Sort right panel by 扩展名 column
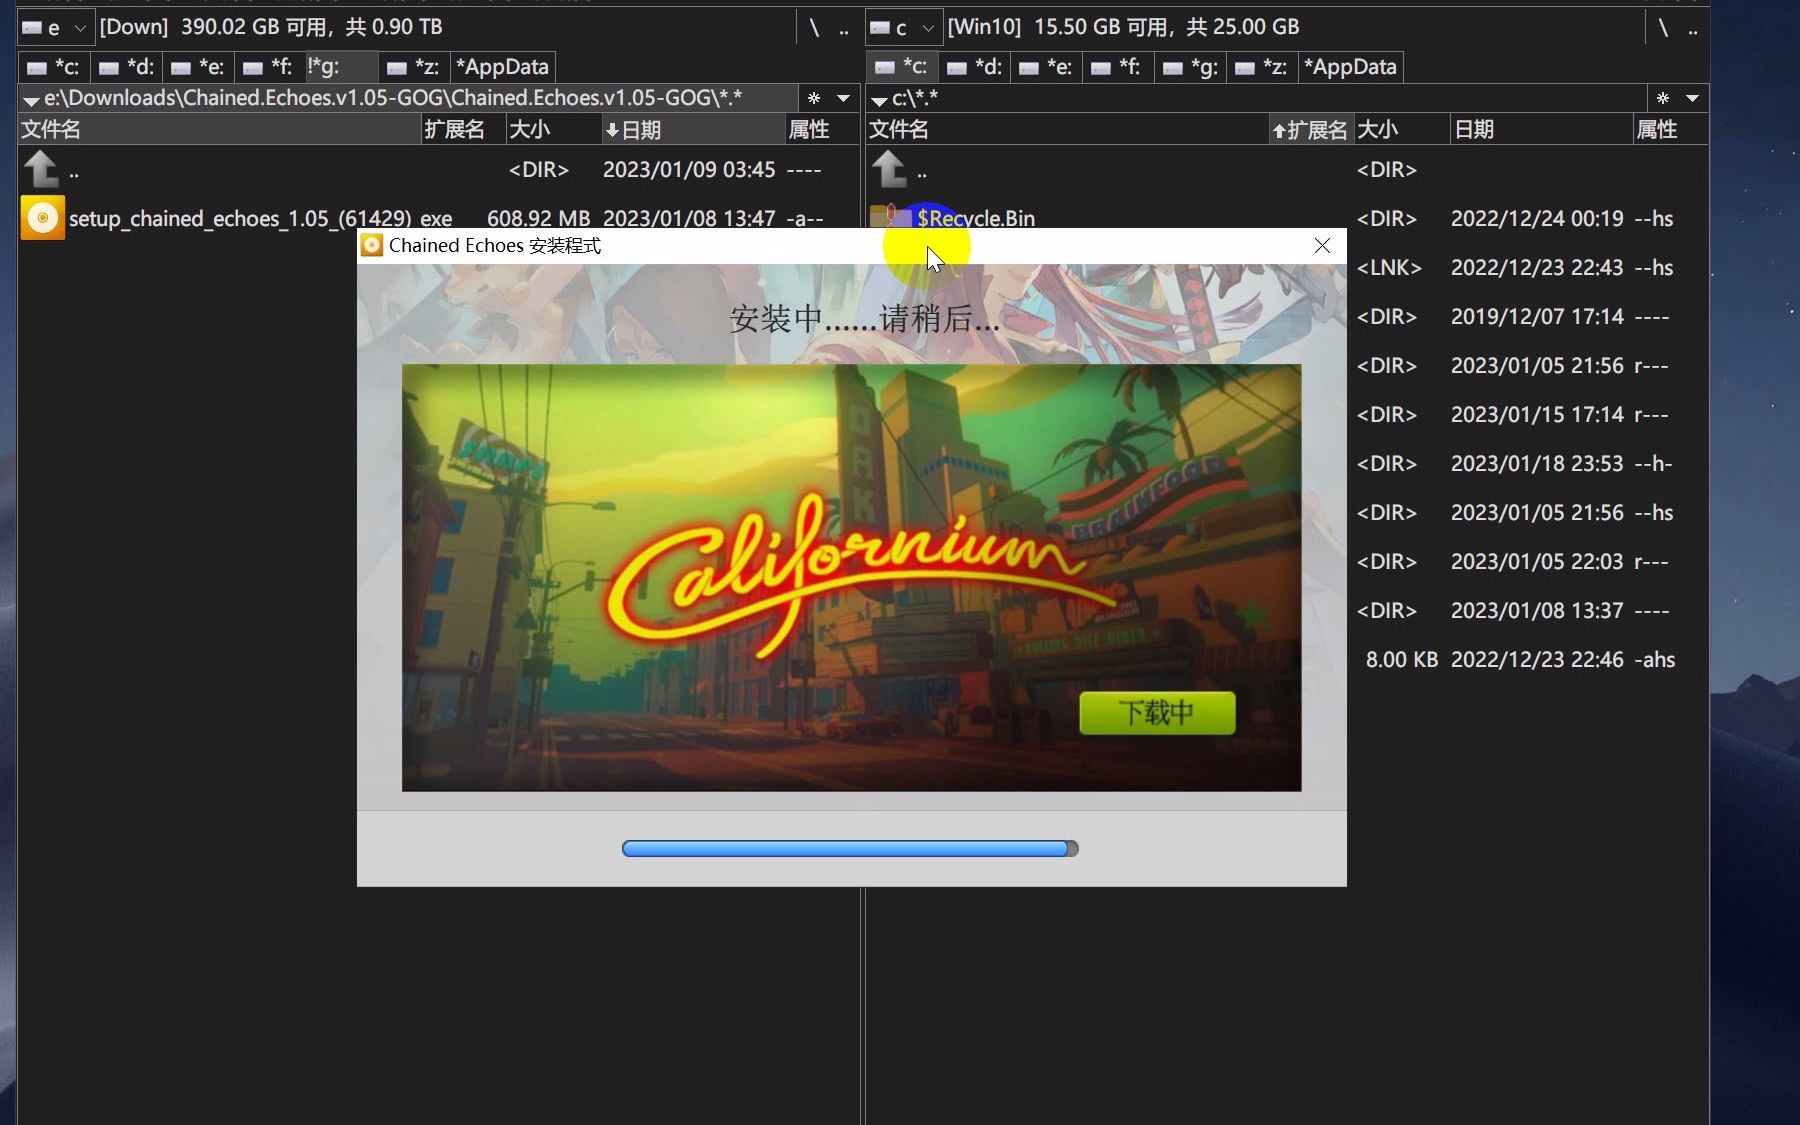 (x=1310, y=129)
